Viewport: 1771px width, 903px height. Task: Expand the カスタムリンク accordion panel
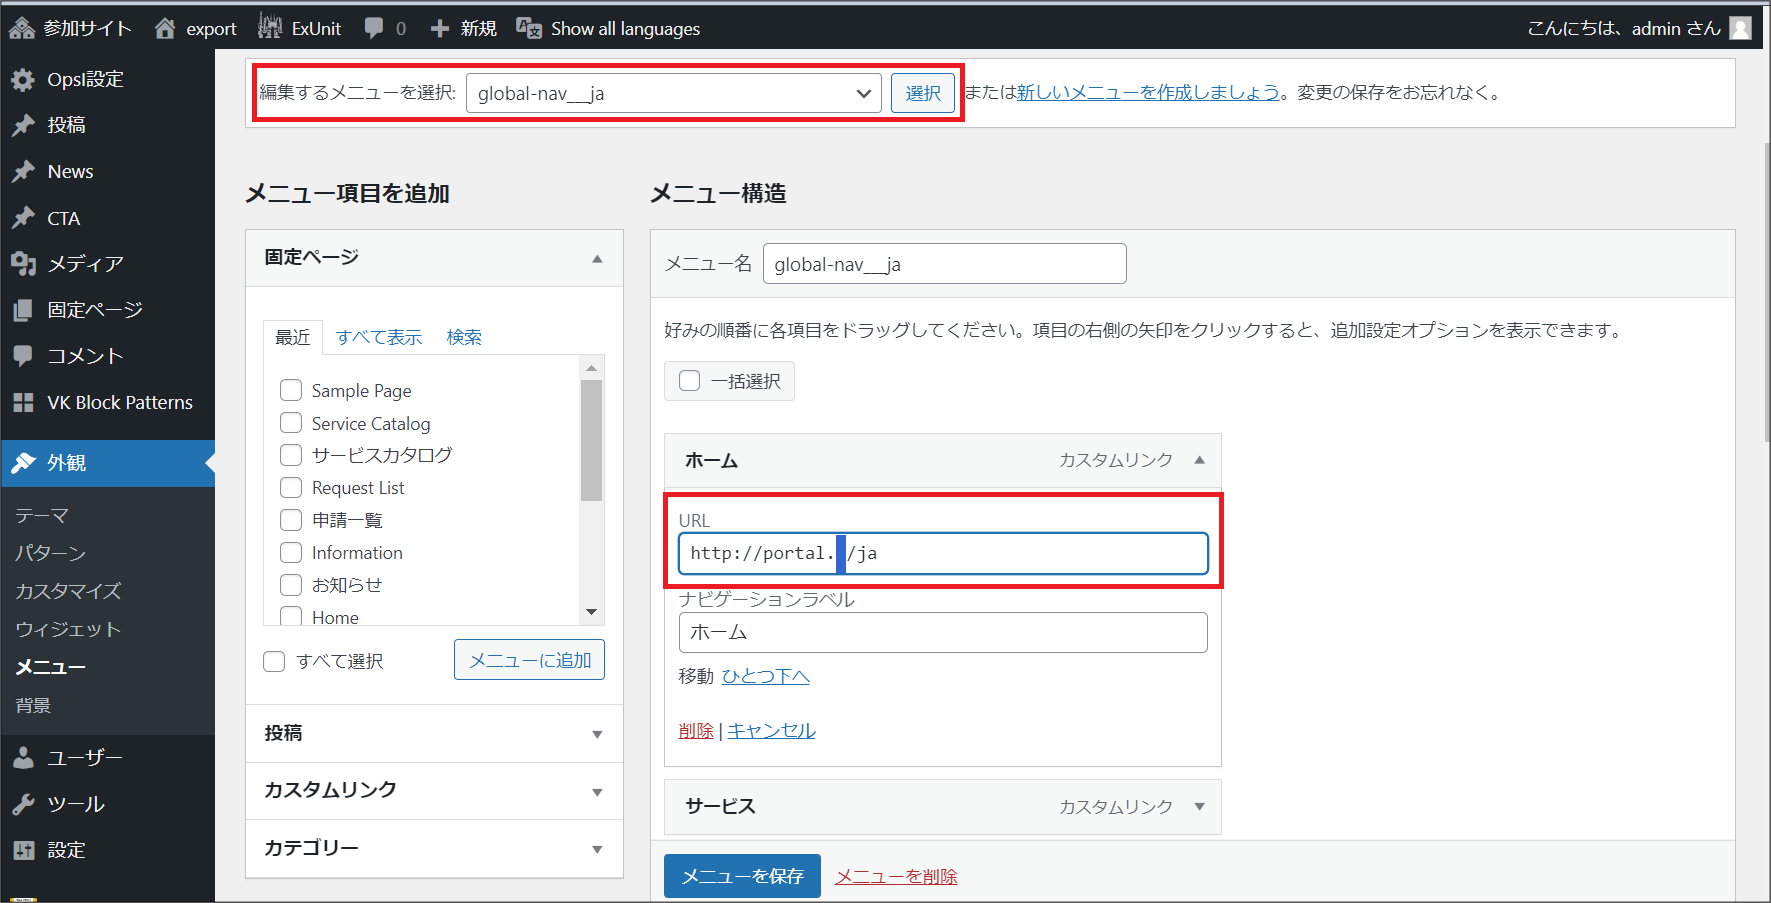click(x=434, y=790)
